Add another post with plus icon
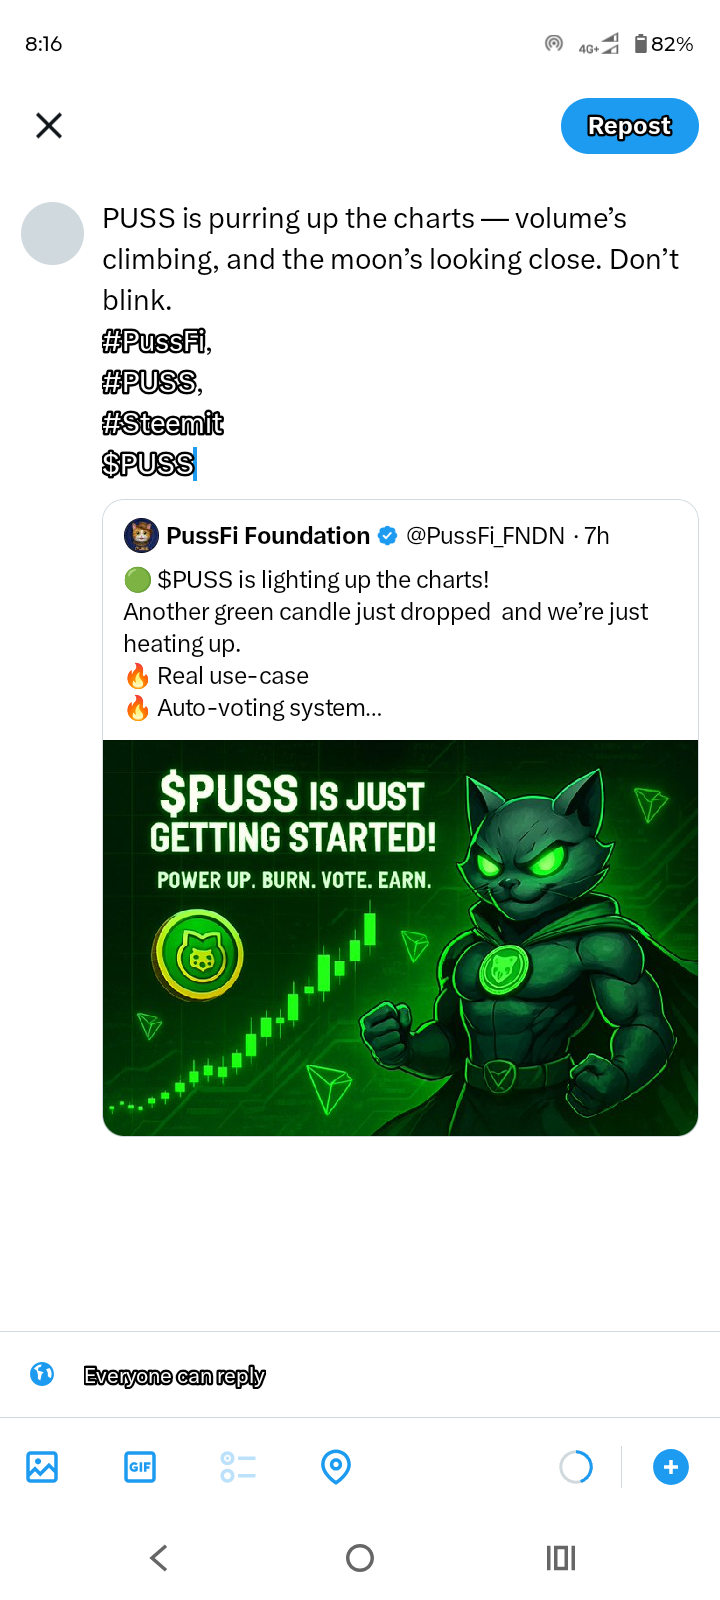Screen dimensions: 720x1600 (x=671, y=1467)
